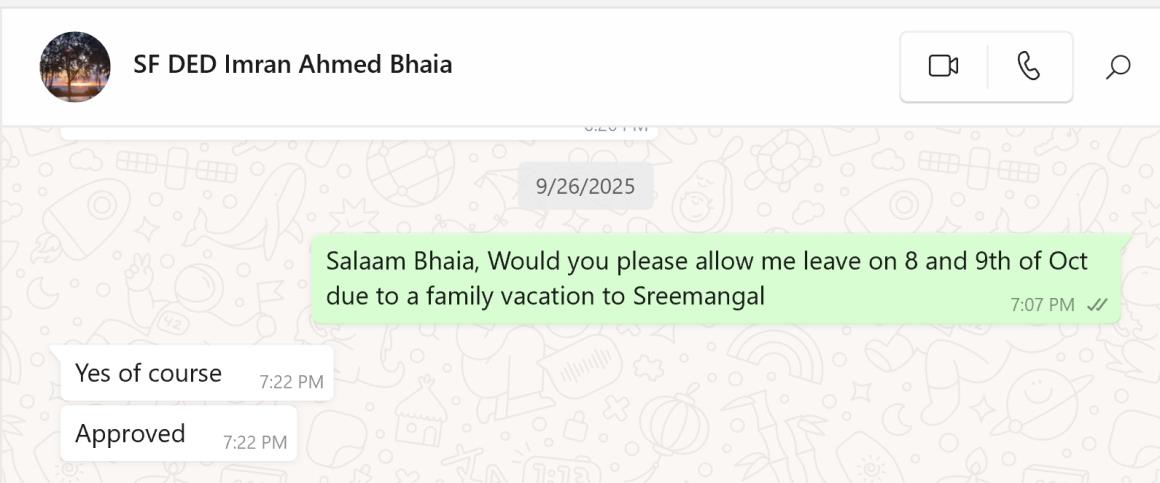Open the contact's profile picture
This screenshot has width=1160, height=483.
coord(75,67)
